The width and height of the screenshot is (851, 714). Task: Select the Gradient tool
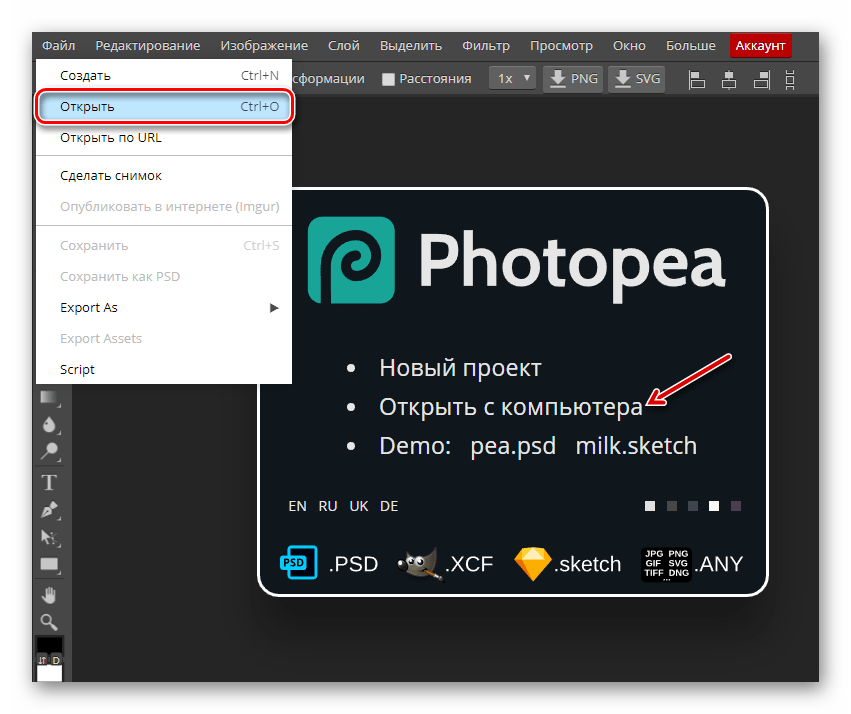click(49, 397)
